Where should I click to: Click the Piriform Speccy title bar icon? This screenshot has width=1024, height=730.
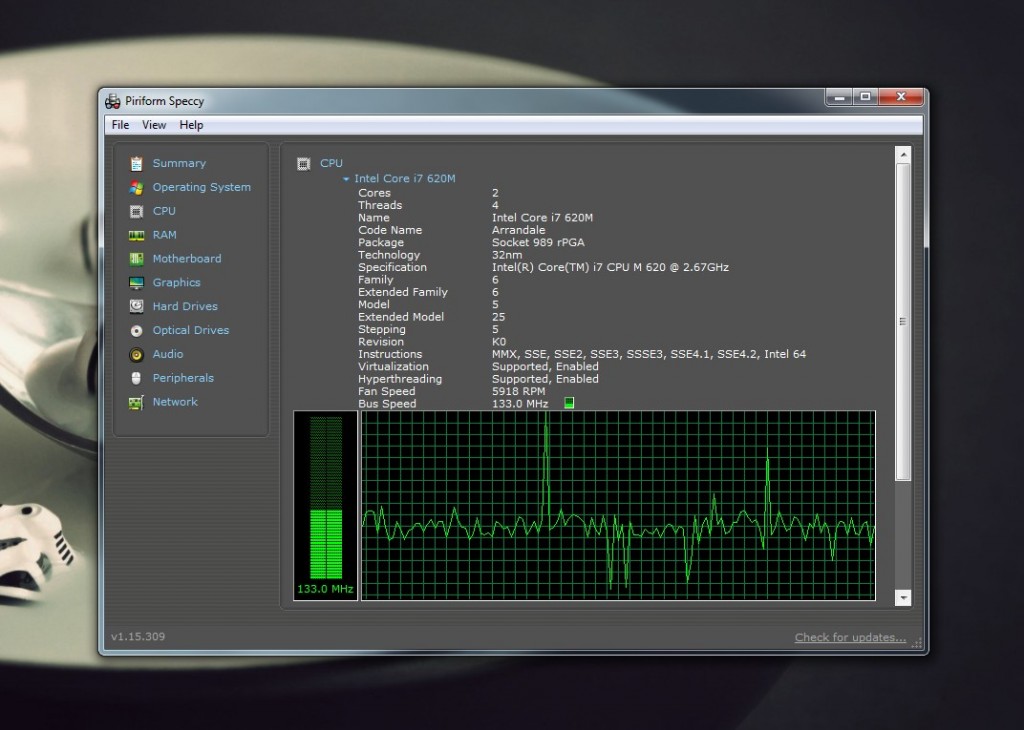click(x=113, y=101)
